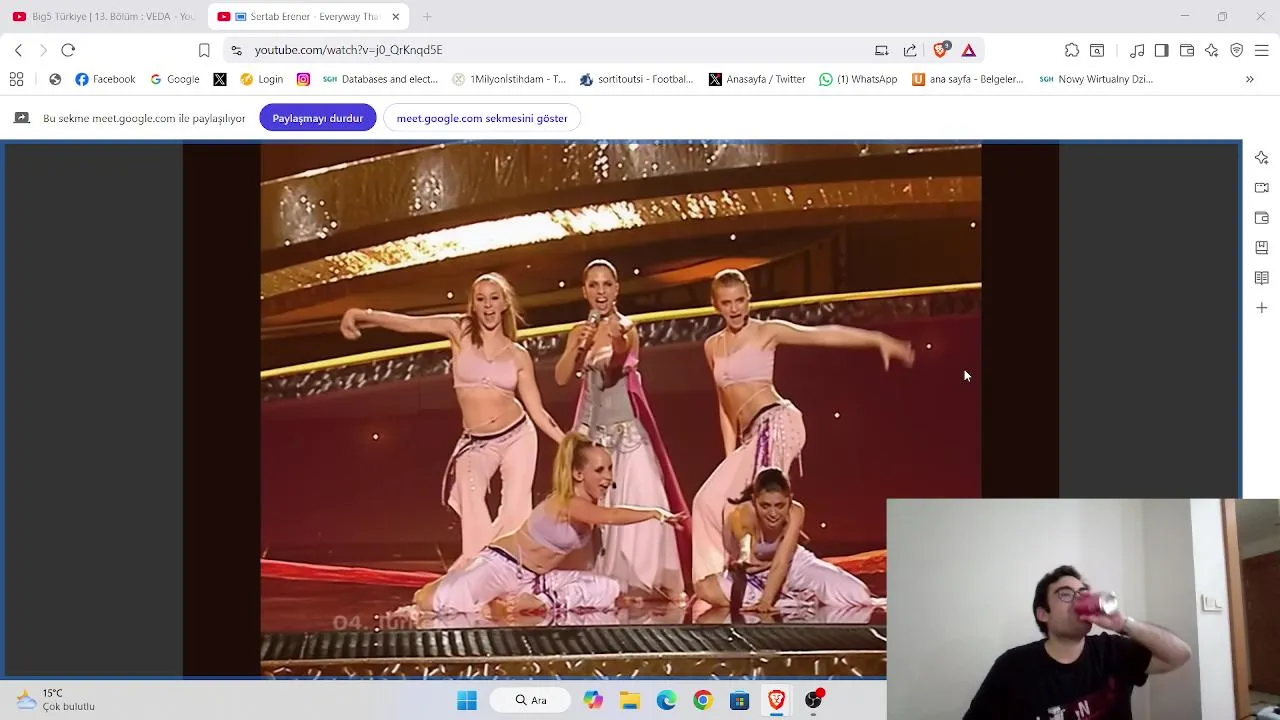Click the share page icon
Image resolution: width=1280 pixels, height=720 pixels.
coord(910,50)
